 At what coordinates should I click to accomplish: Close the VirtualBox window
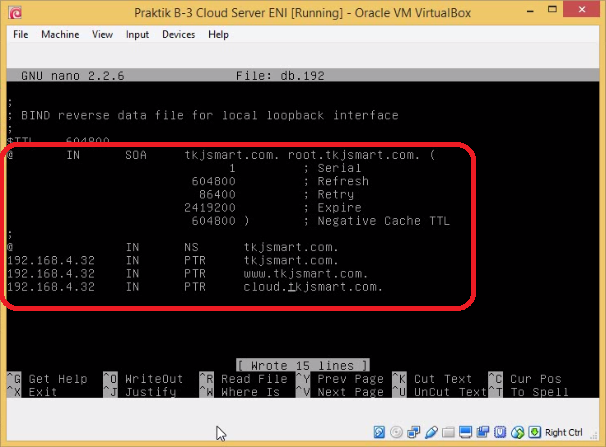pos(582,9)
